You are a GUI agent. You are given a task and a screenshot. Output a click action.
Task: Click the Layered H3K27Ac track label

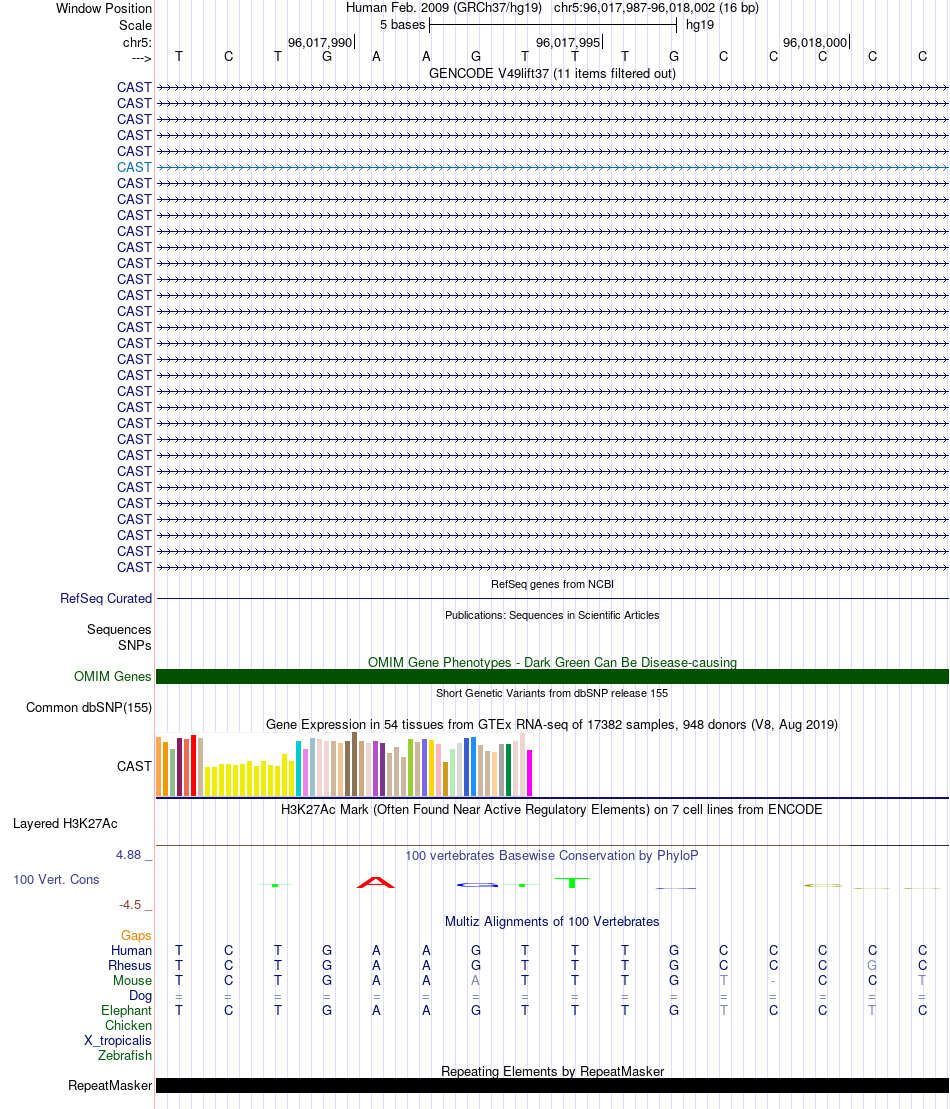(x=65, y=823)
